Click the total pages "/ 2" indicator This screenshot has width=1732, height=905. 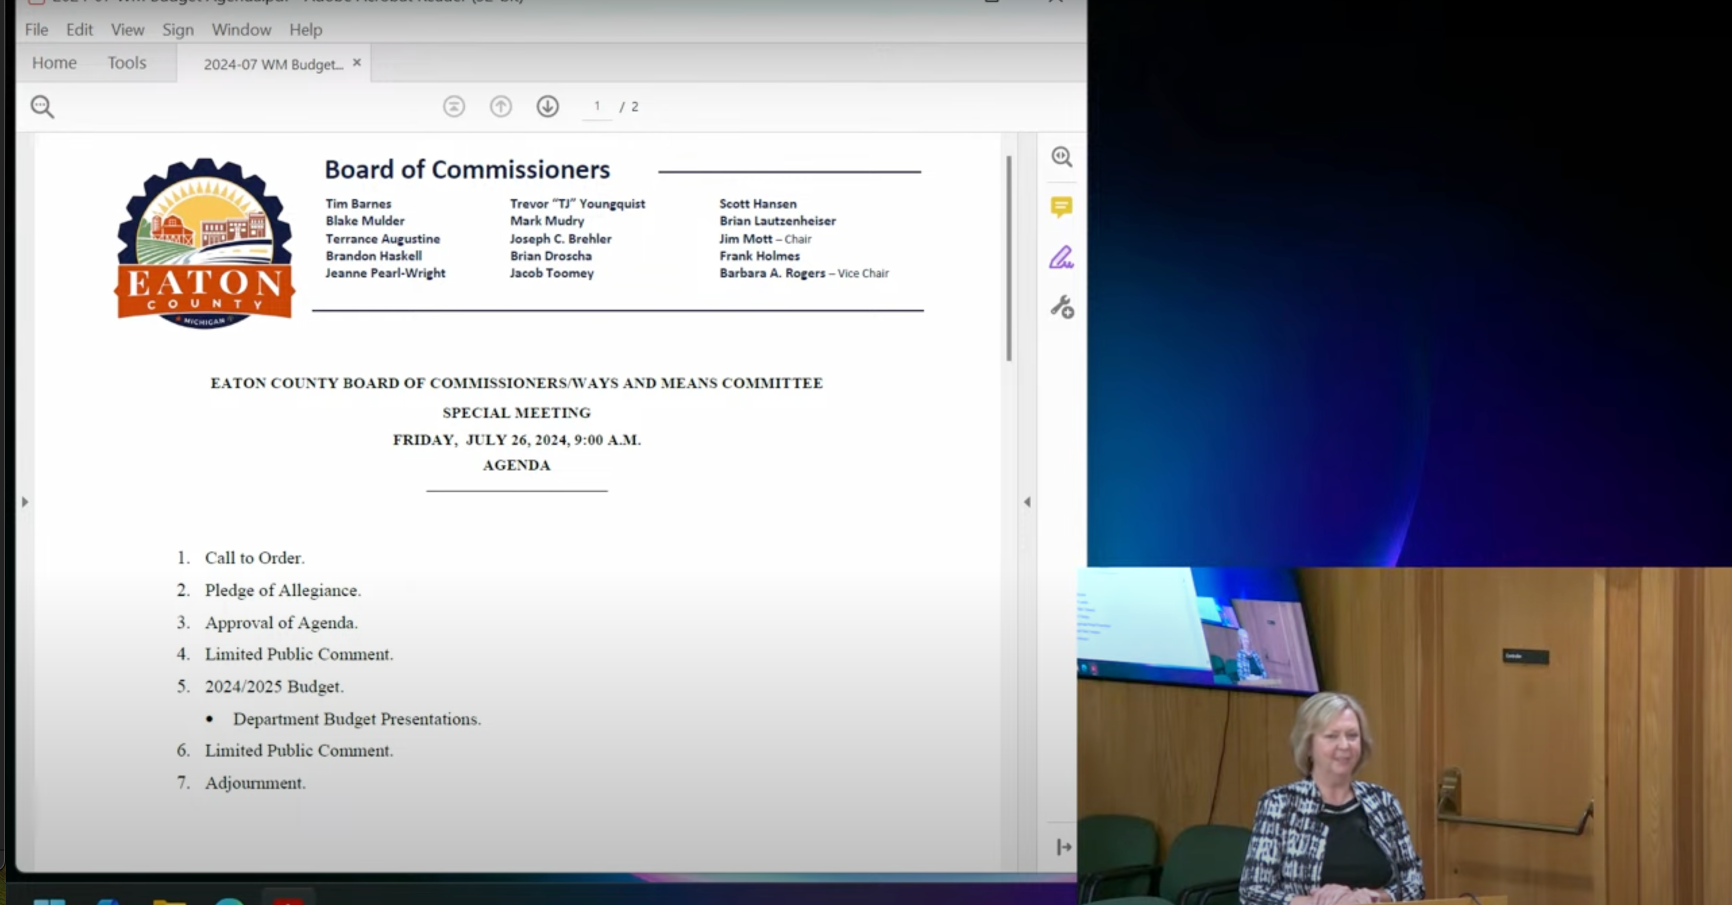pos(629,107)
